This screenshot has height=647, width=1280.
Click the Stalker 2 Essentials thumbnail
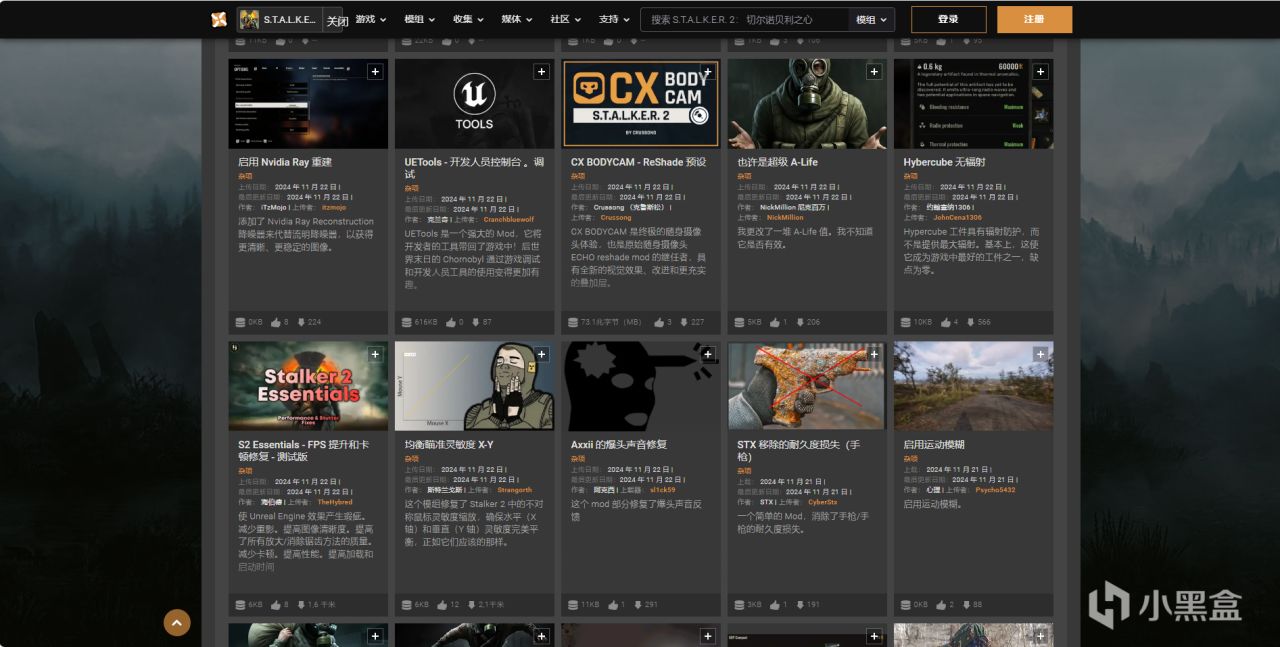tap(308, 386)
